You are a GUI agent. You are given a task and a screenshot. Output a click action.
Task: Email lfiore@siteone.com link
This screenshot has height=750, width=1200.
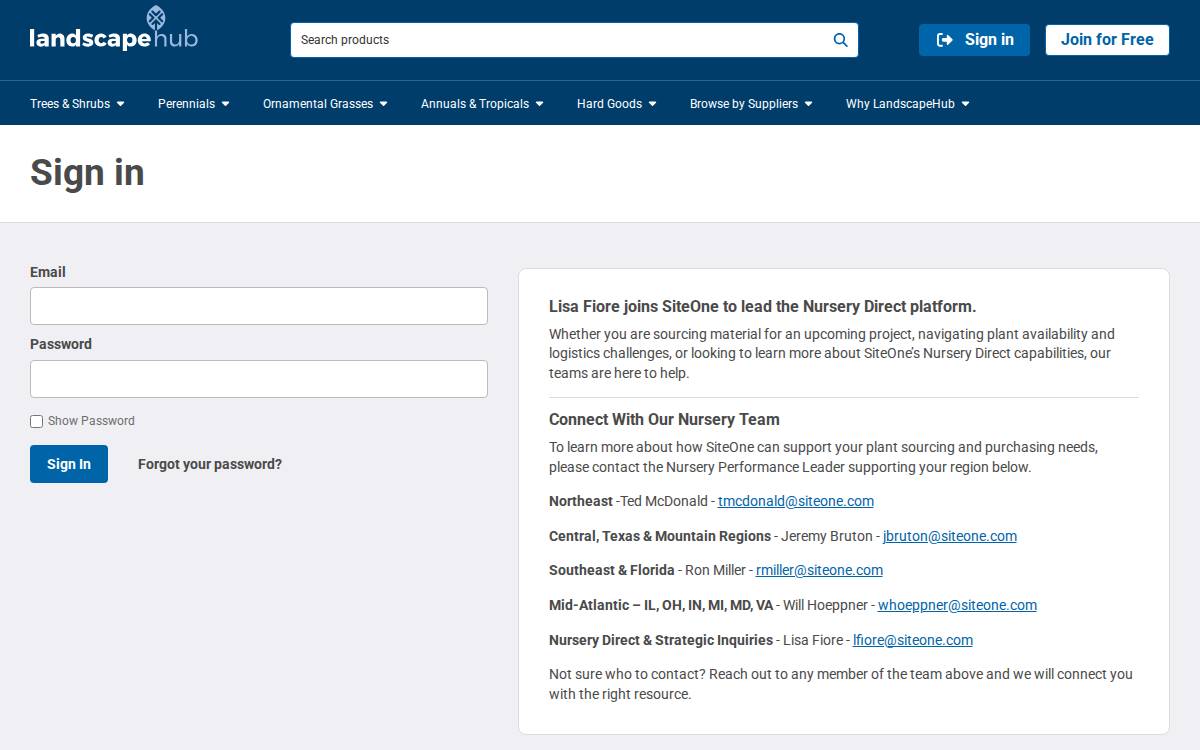pyautogui.click(x=913, y=640)
